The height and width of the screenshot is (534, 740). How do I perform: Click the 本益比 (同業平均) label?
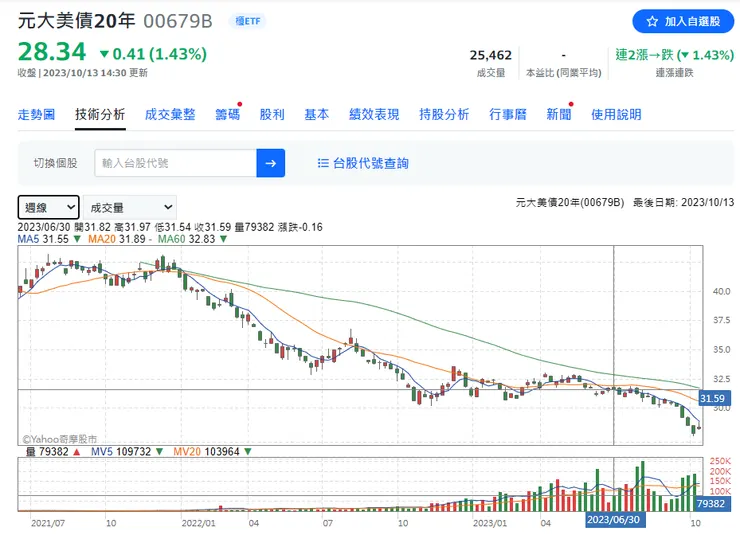[x=563, y=73]
